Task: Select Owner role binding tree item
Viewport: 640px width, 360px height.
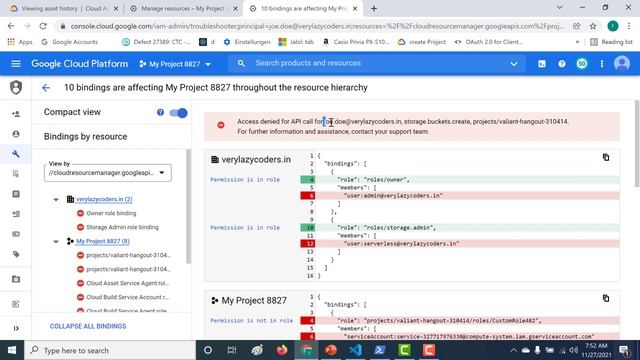Action: click(107, 213)
